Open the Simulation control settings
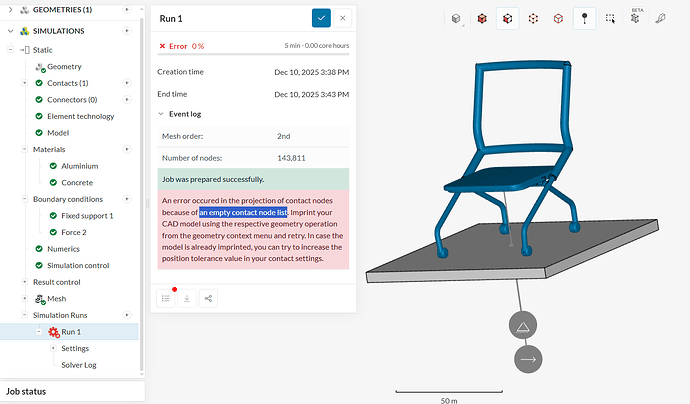 [78, 265]
